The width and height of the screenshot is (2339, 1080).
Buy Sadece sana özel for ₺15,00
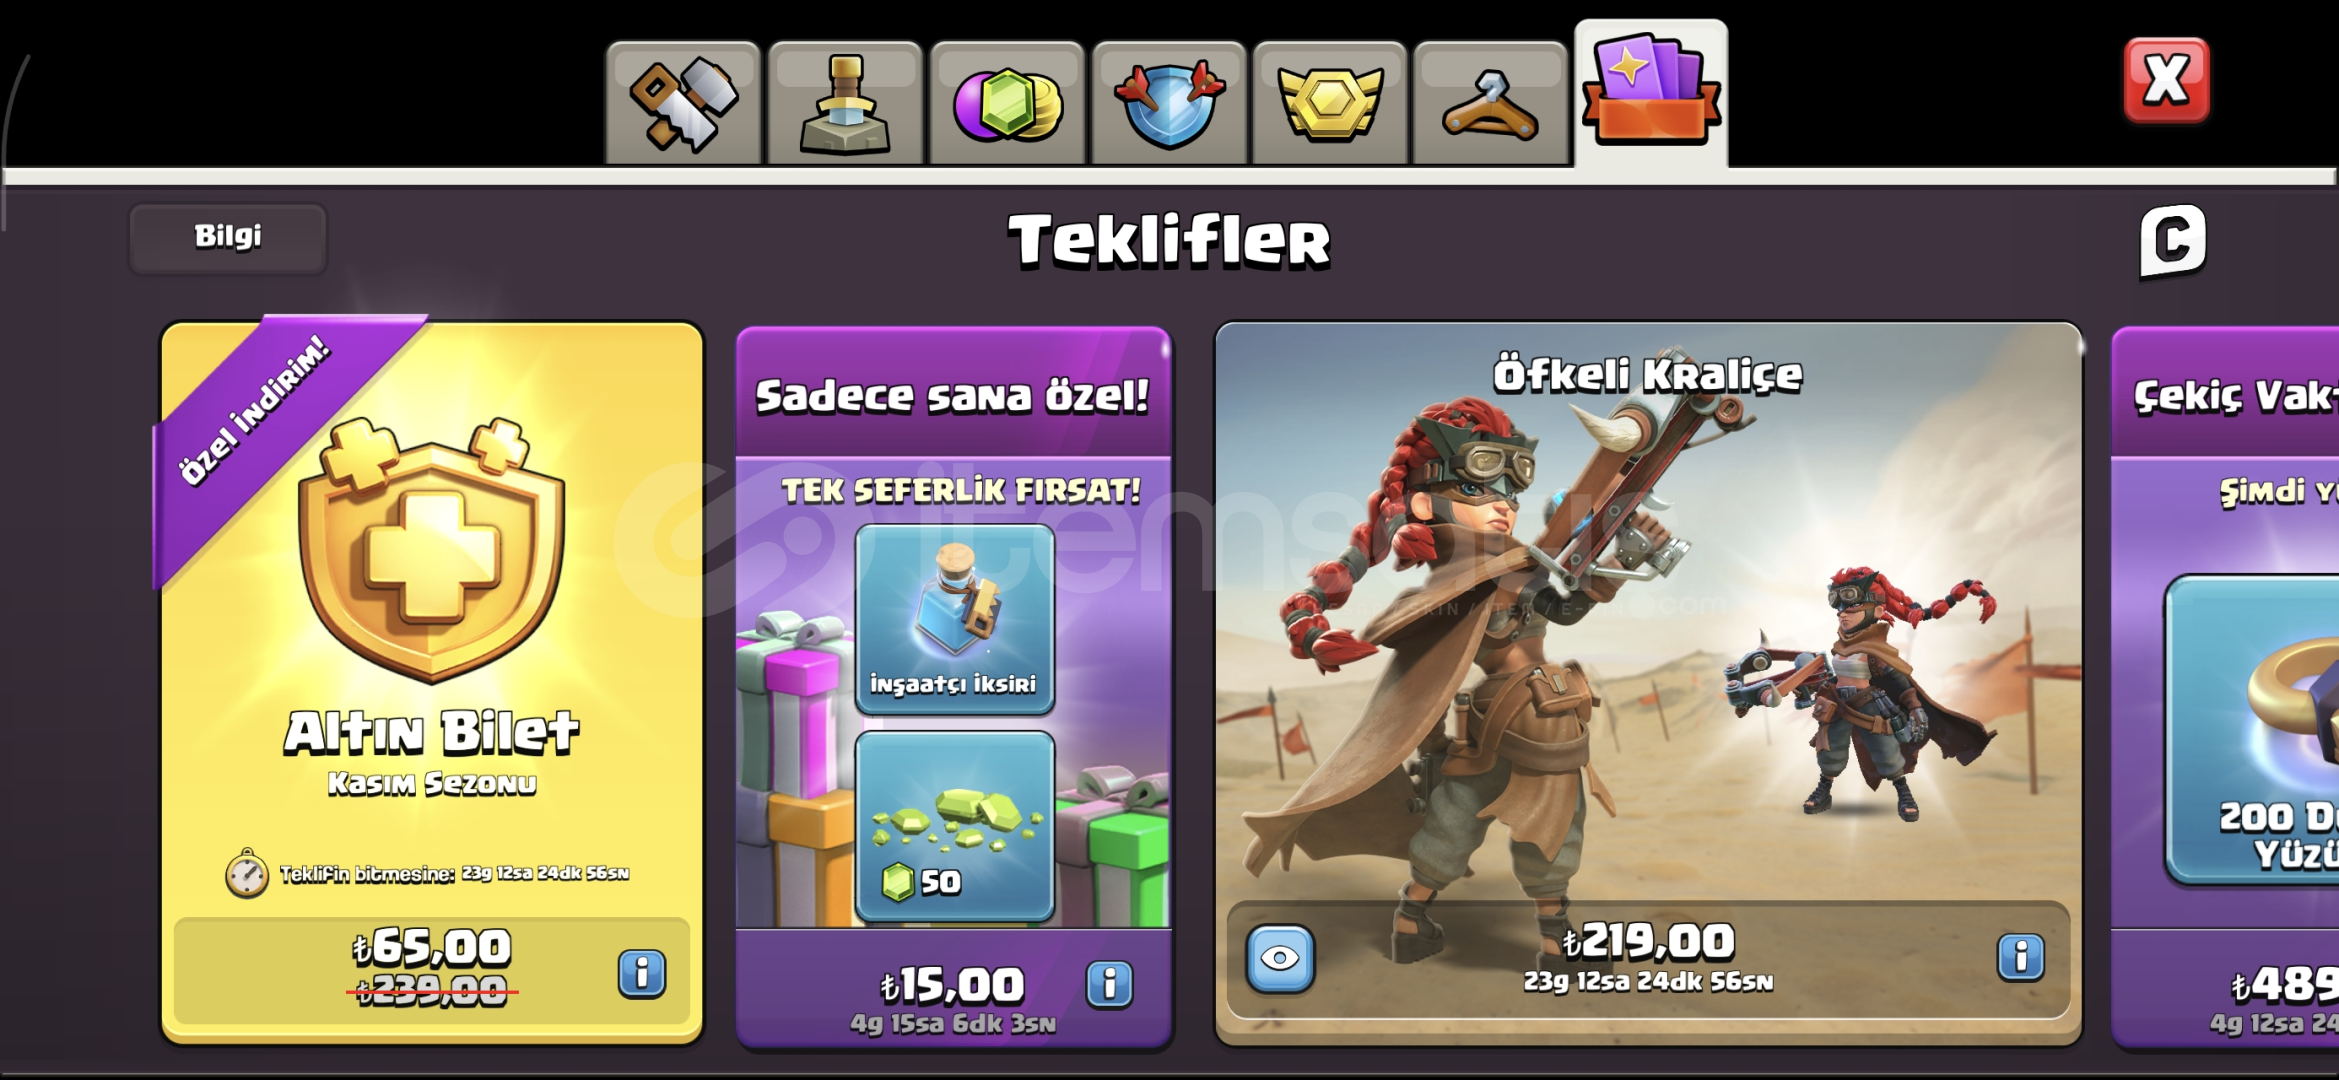click(x=953, y=986)
